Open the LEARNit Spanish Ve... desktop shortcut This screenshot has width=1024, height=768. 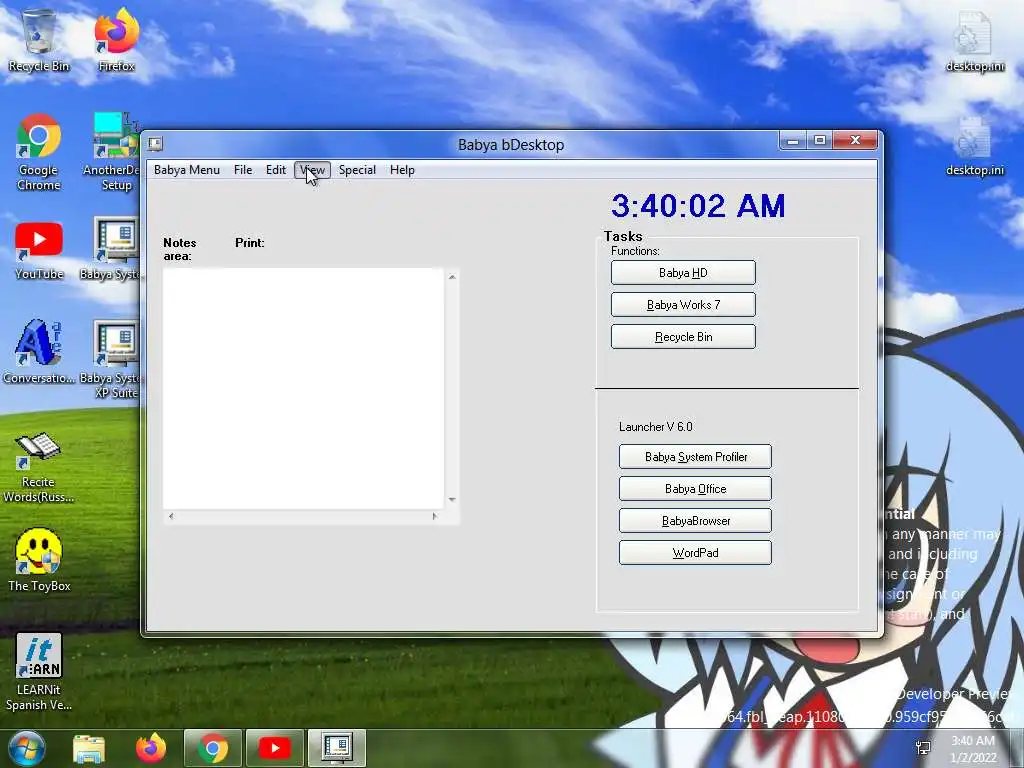[39, 672]
